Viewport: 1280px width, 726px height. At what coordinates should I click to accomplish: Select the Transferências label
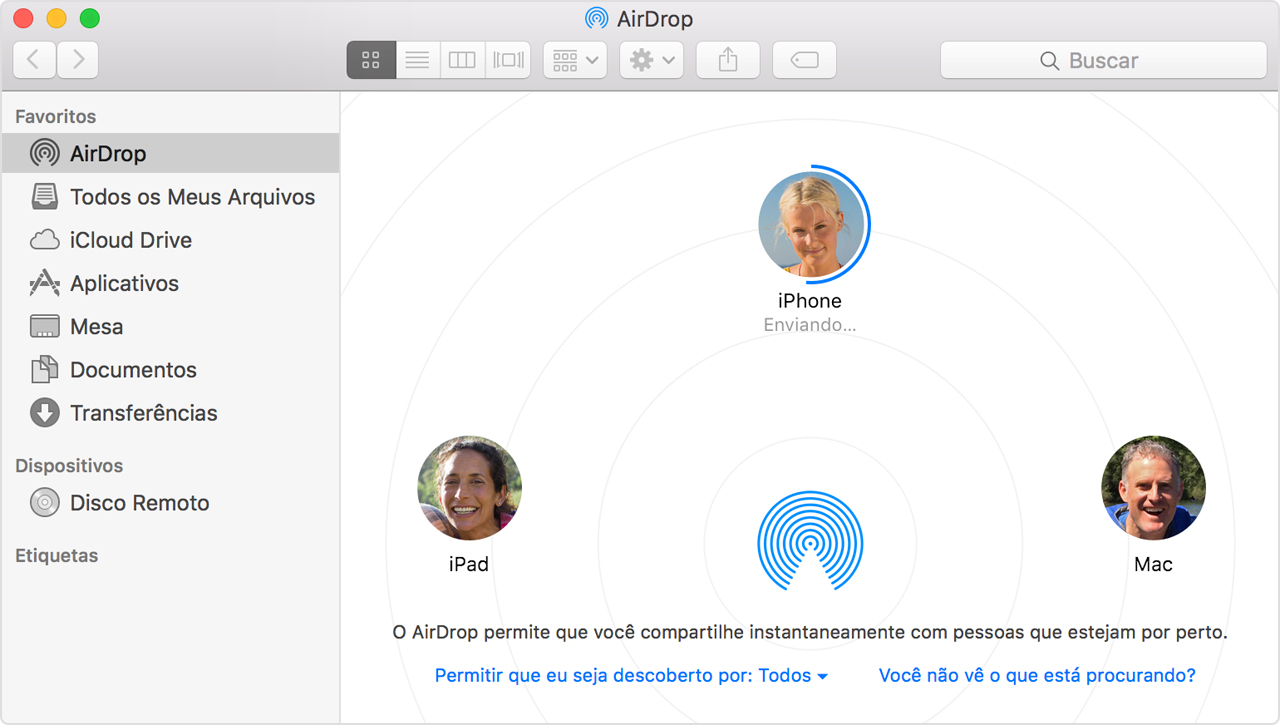pos(143,413)
